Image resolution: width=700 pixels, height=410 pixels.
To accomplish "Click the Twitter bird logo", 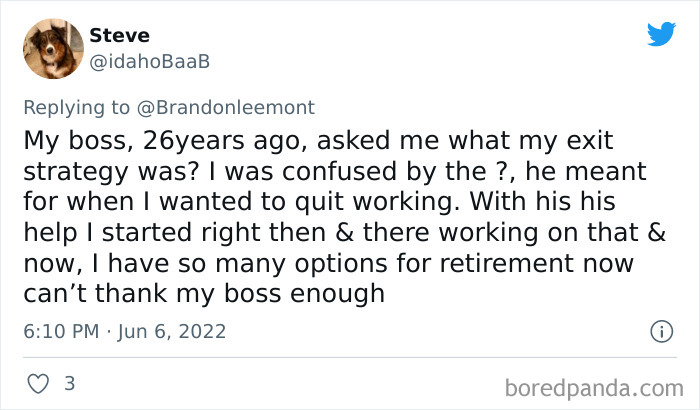I will pyautogui.click(x=661, y=34).
